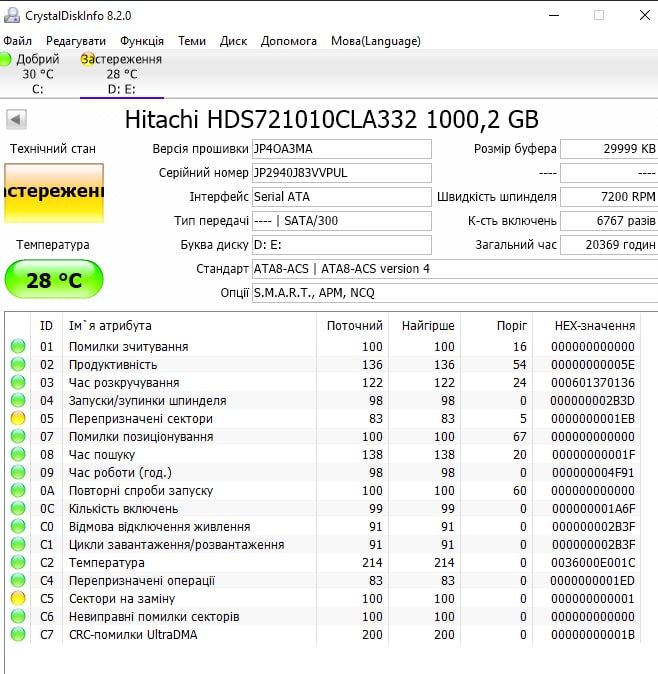Click the S.M.A.R.T., APM, NCQ options field
Viewport: 658px width, 674px height.
click(x=455, y=293)
